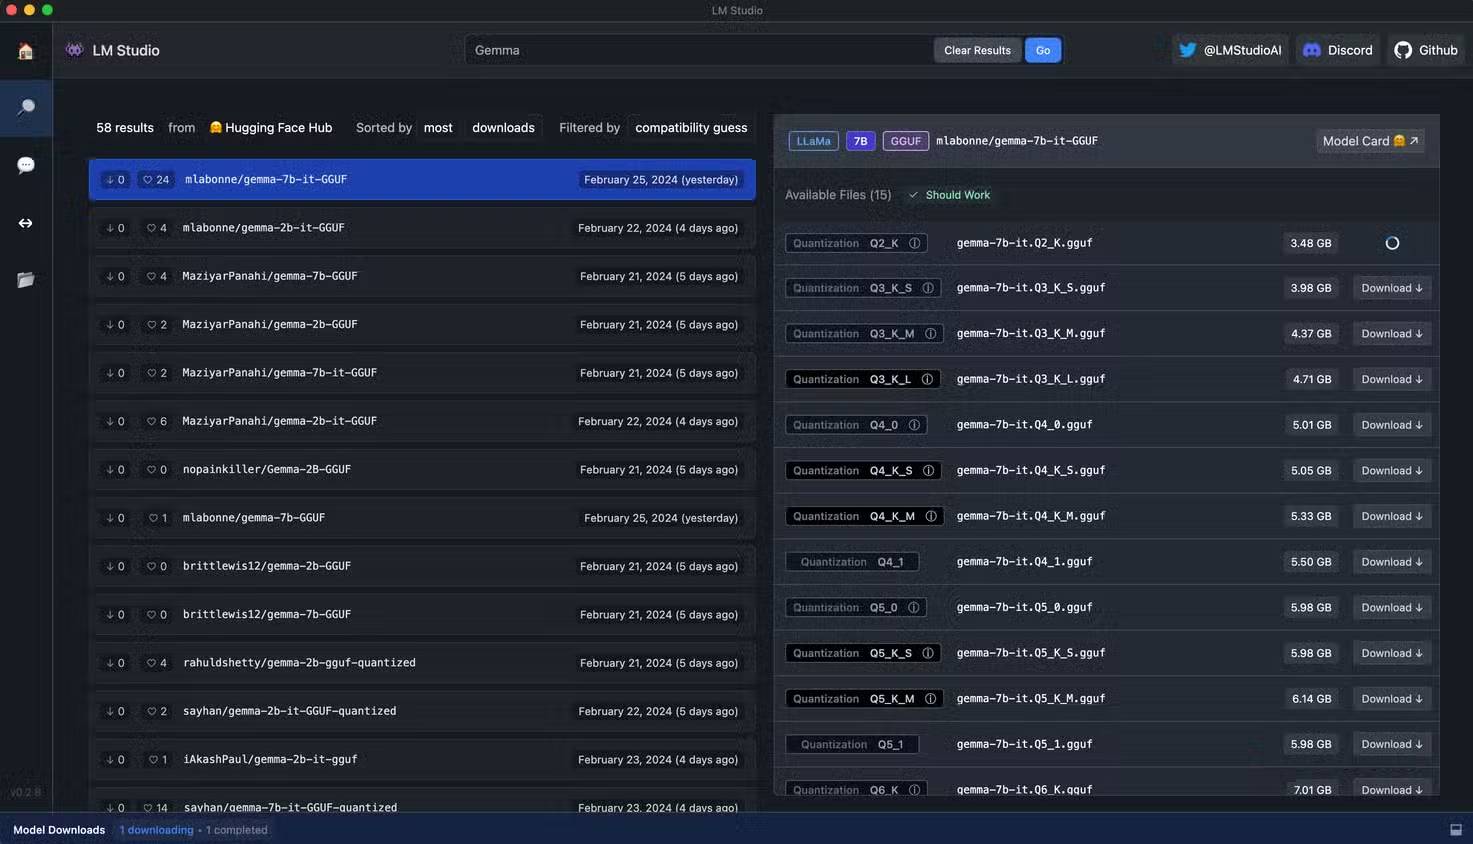This screenshot has width=1473, height=844.
Task: Download gemma-7b-it.Q4_K_S.gguf
Action: tap(1392, 471)
